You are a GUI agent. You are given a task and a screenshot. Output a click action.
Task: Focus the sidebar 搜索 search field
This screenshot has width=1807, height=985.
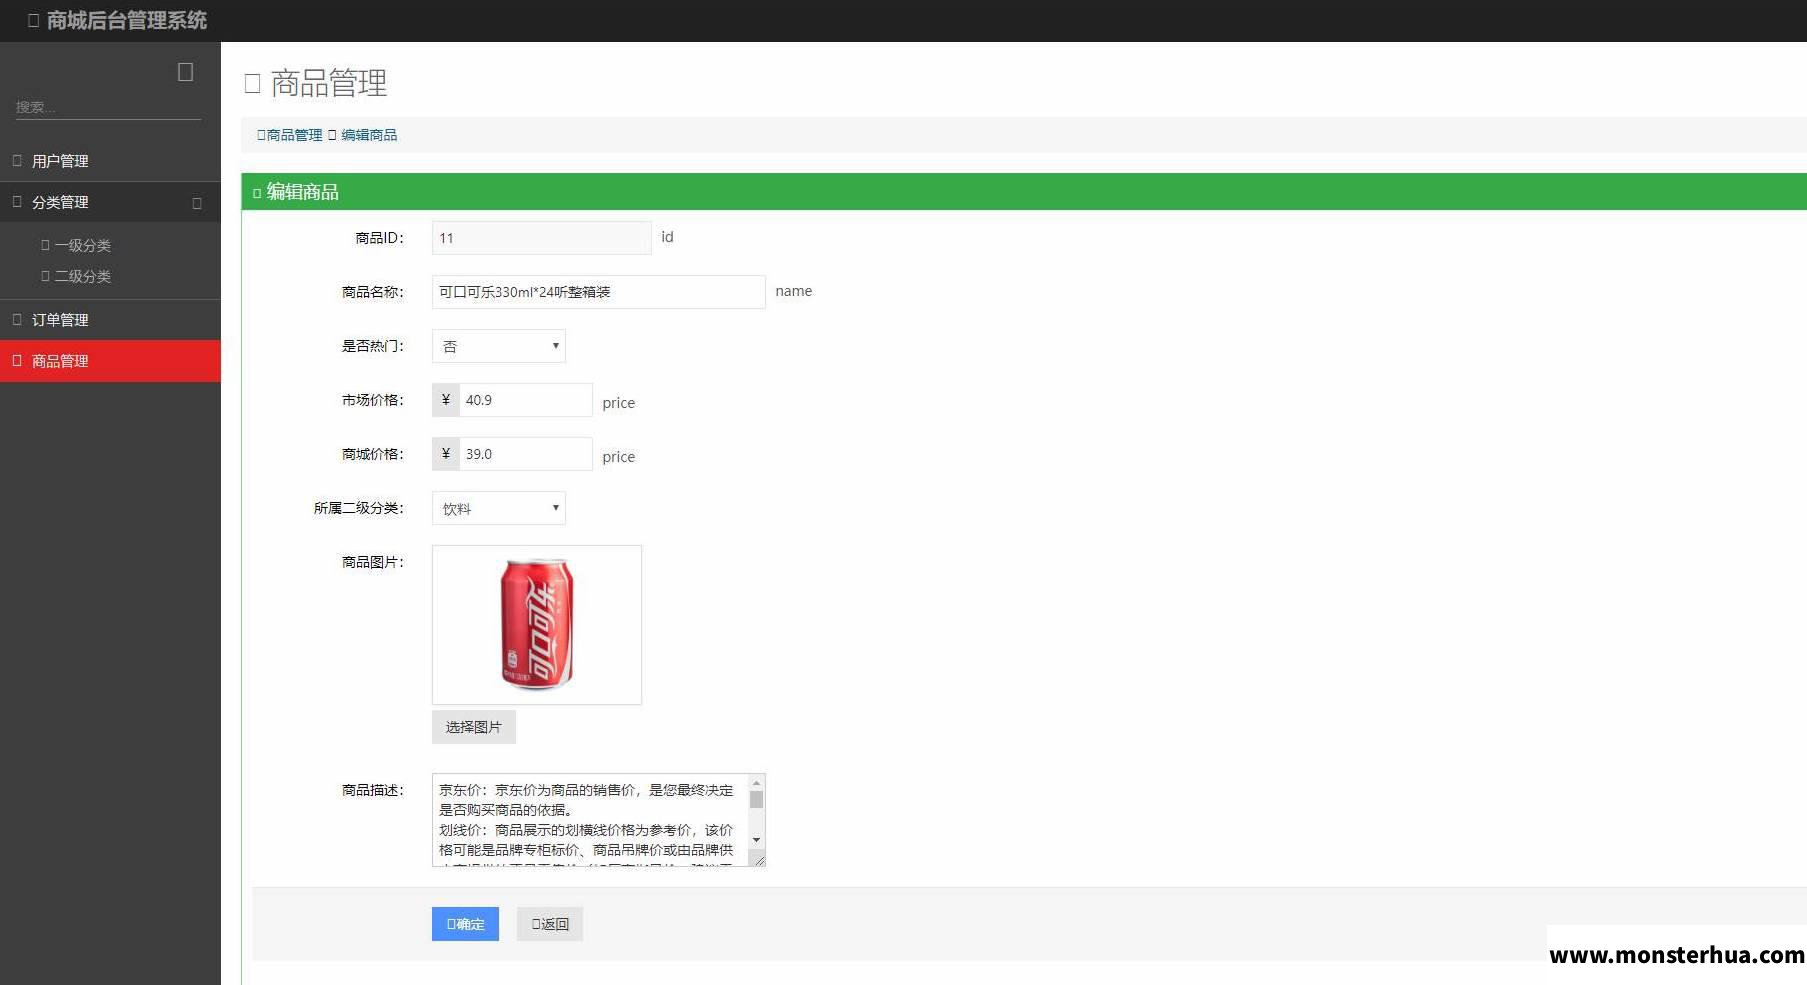pyautogui.click(x=108, y=107)
